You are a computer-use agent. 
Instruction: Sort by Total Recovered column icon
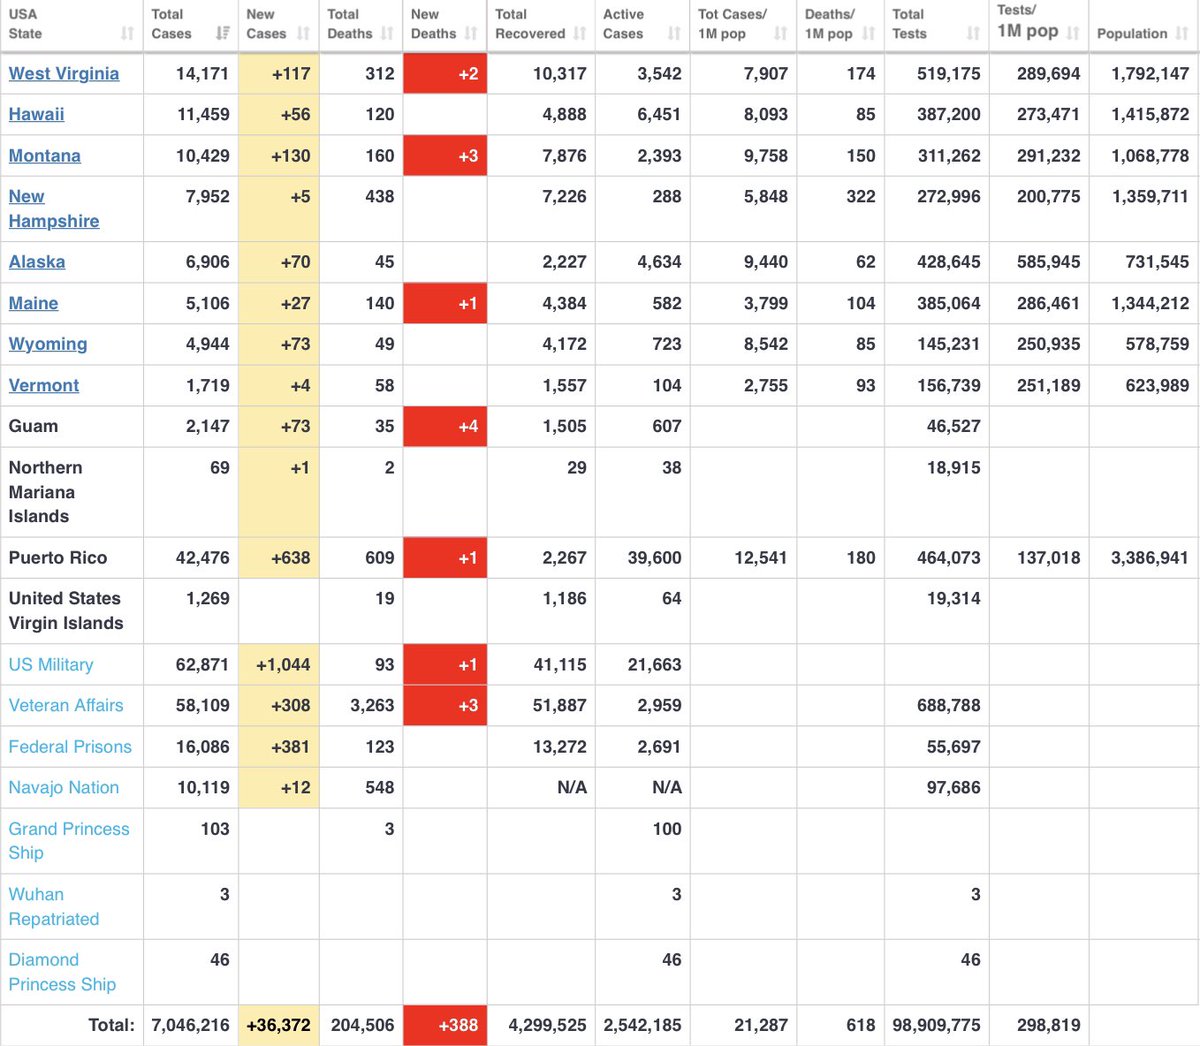coord(579,33)
